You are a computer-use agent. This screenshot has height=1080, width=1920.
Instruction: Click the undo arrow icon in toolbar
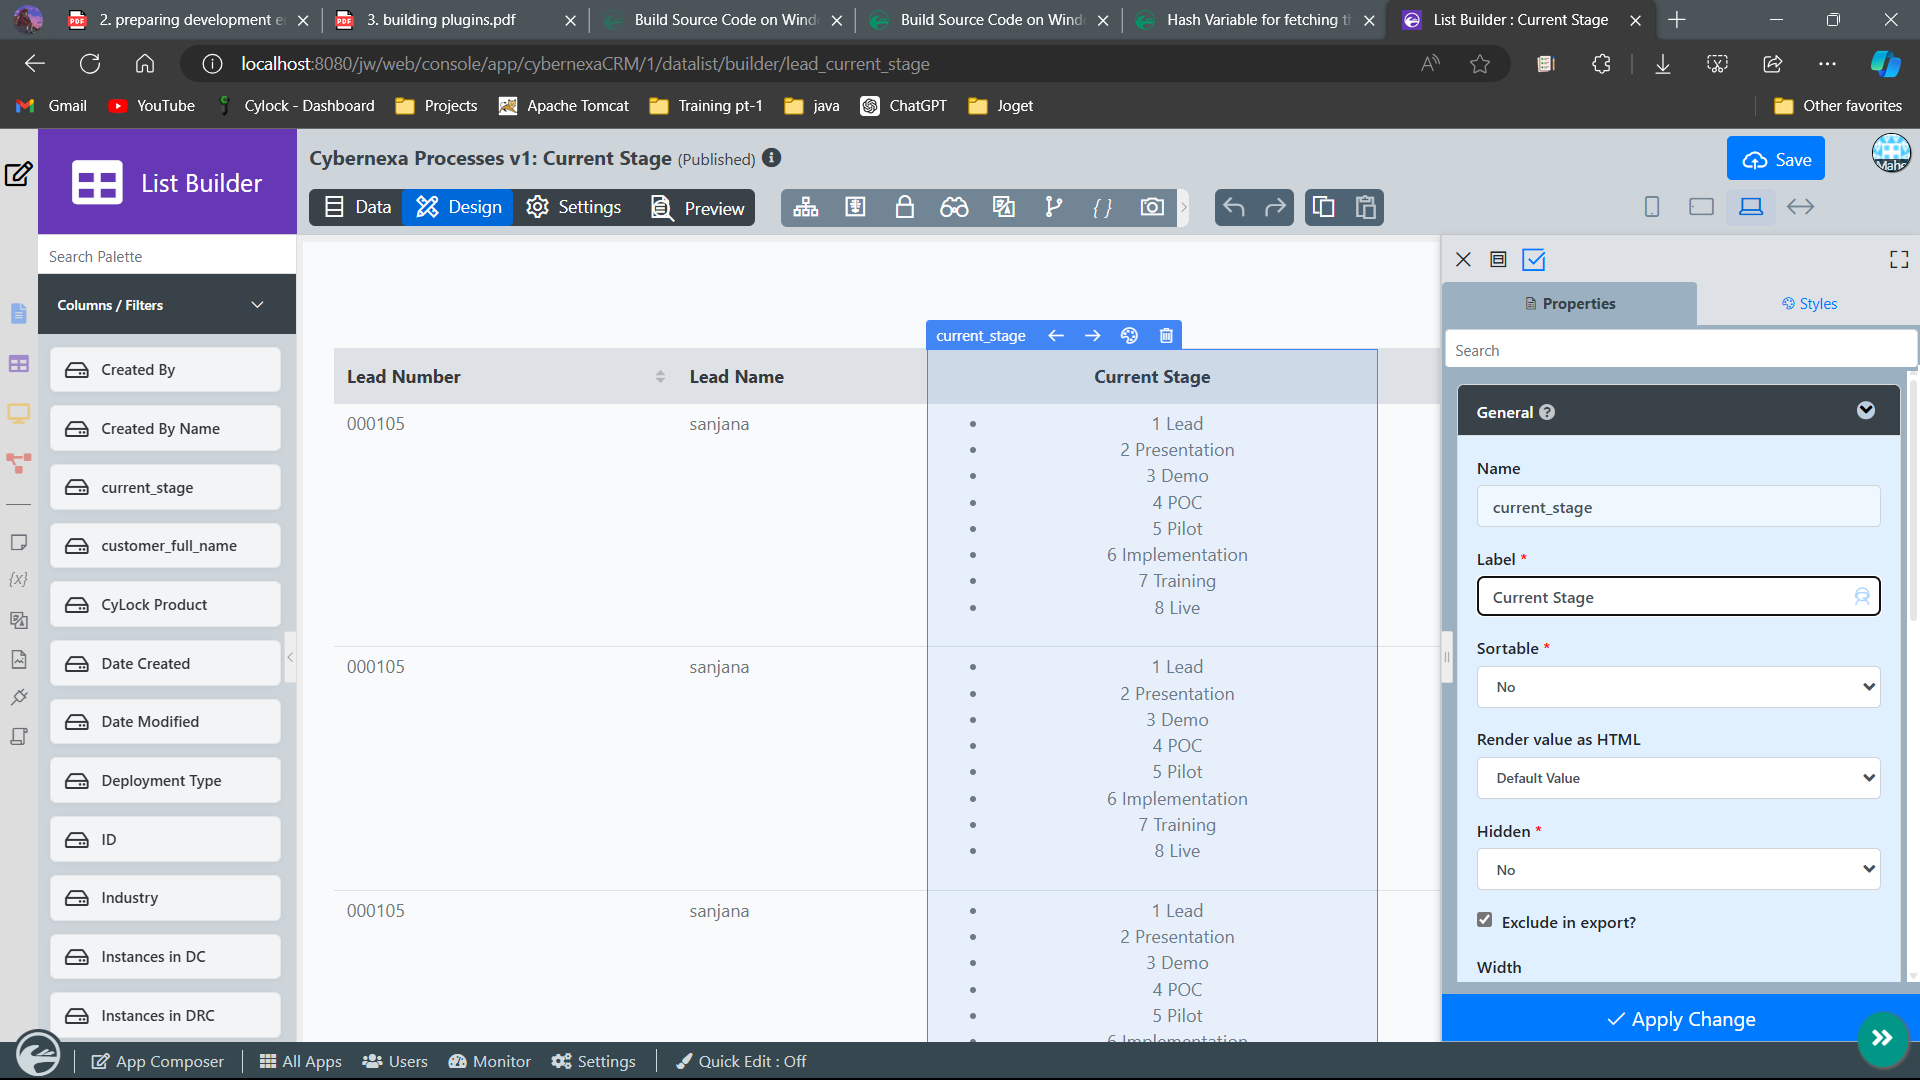coord(1234,207)
